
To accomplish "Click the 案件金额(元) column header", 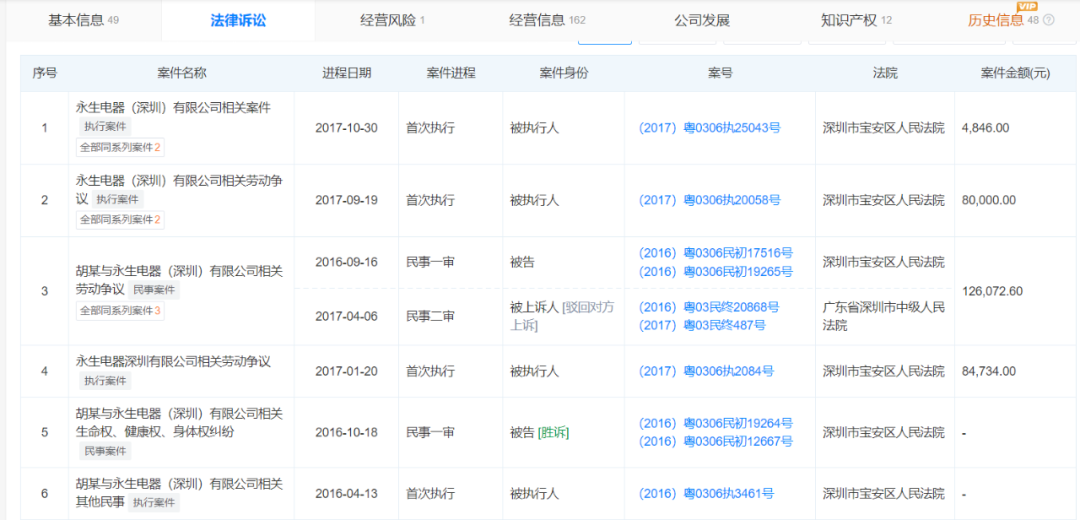I will point(1015,73).
